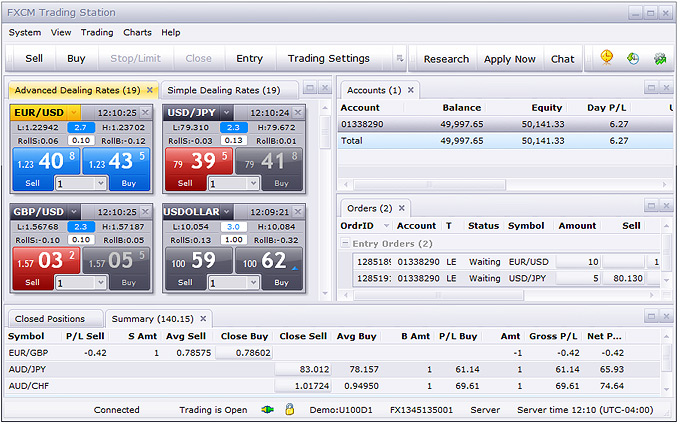Sell GBP/USD at 1.57032

click(46, 268)
